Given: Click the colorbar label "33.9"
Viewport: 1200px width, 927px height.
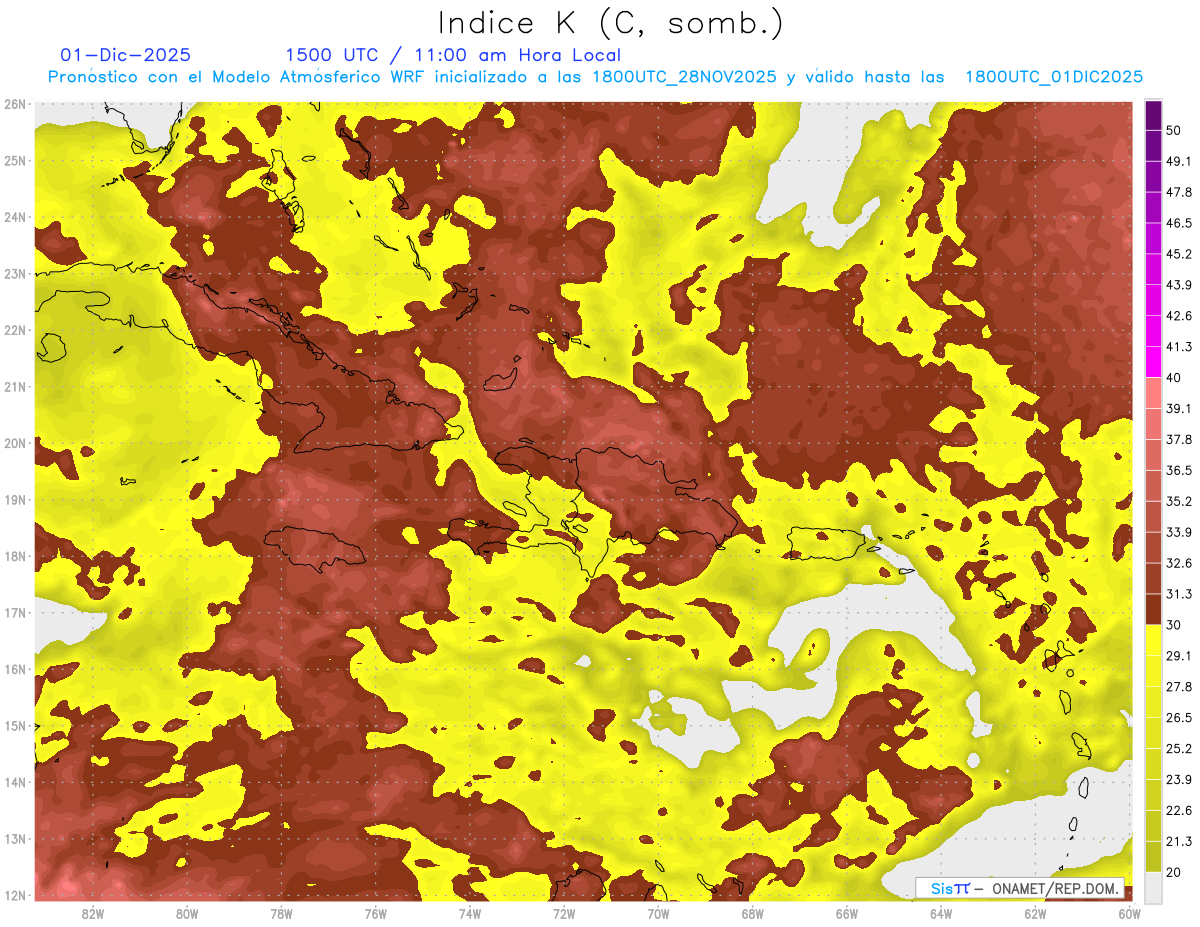Looking at the screenshot, I should 1179,531.
